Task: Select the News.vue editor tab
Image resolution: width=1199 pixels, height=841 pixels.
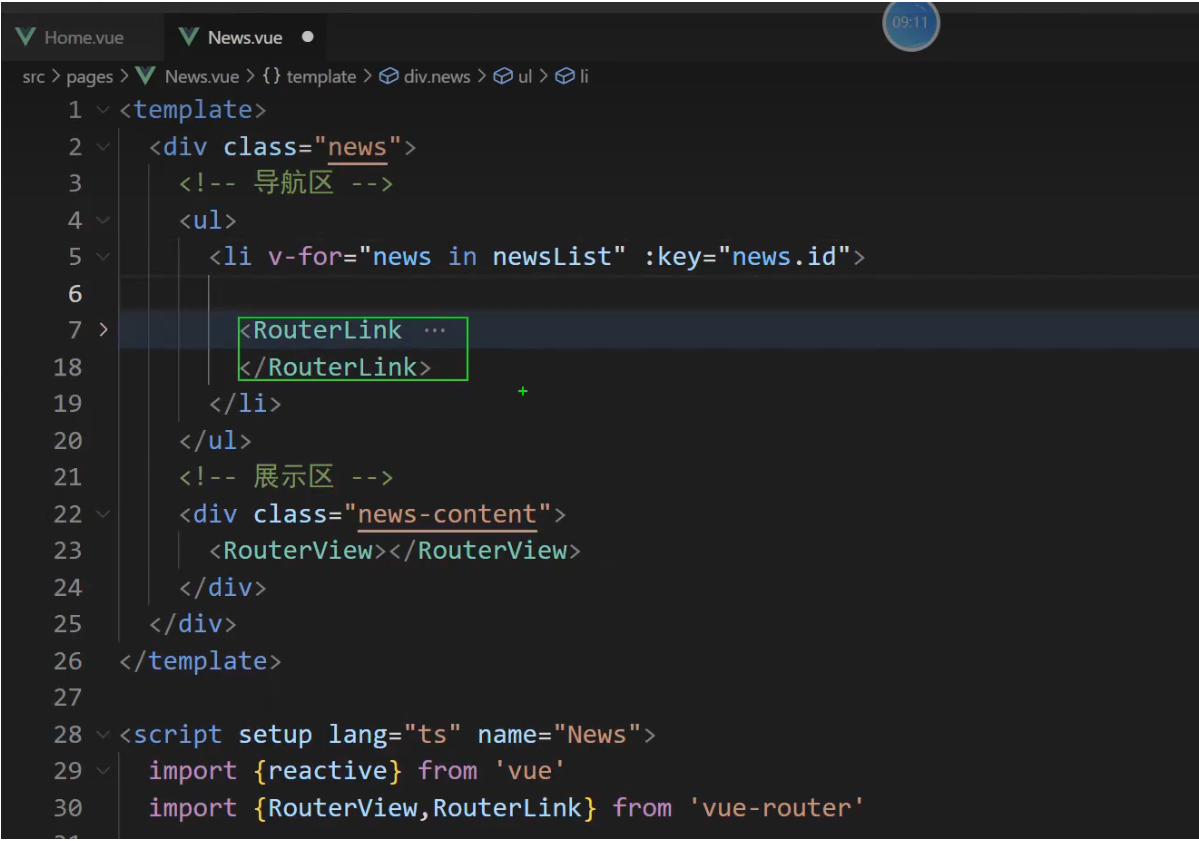Action: pyautogui.click(x=245, y=37)
